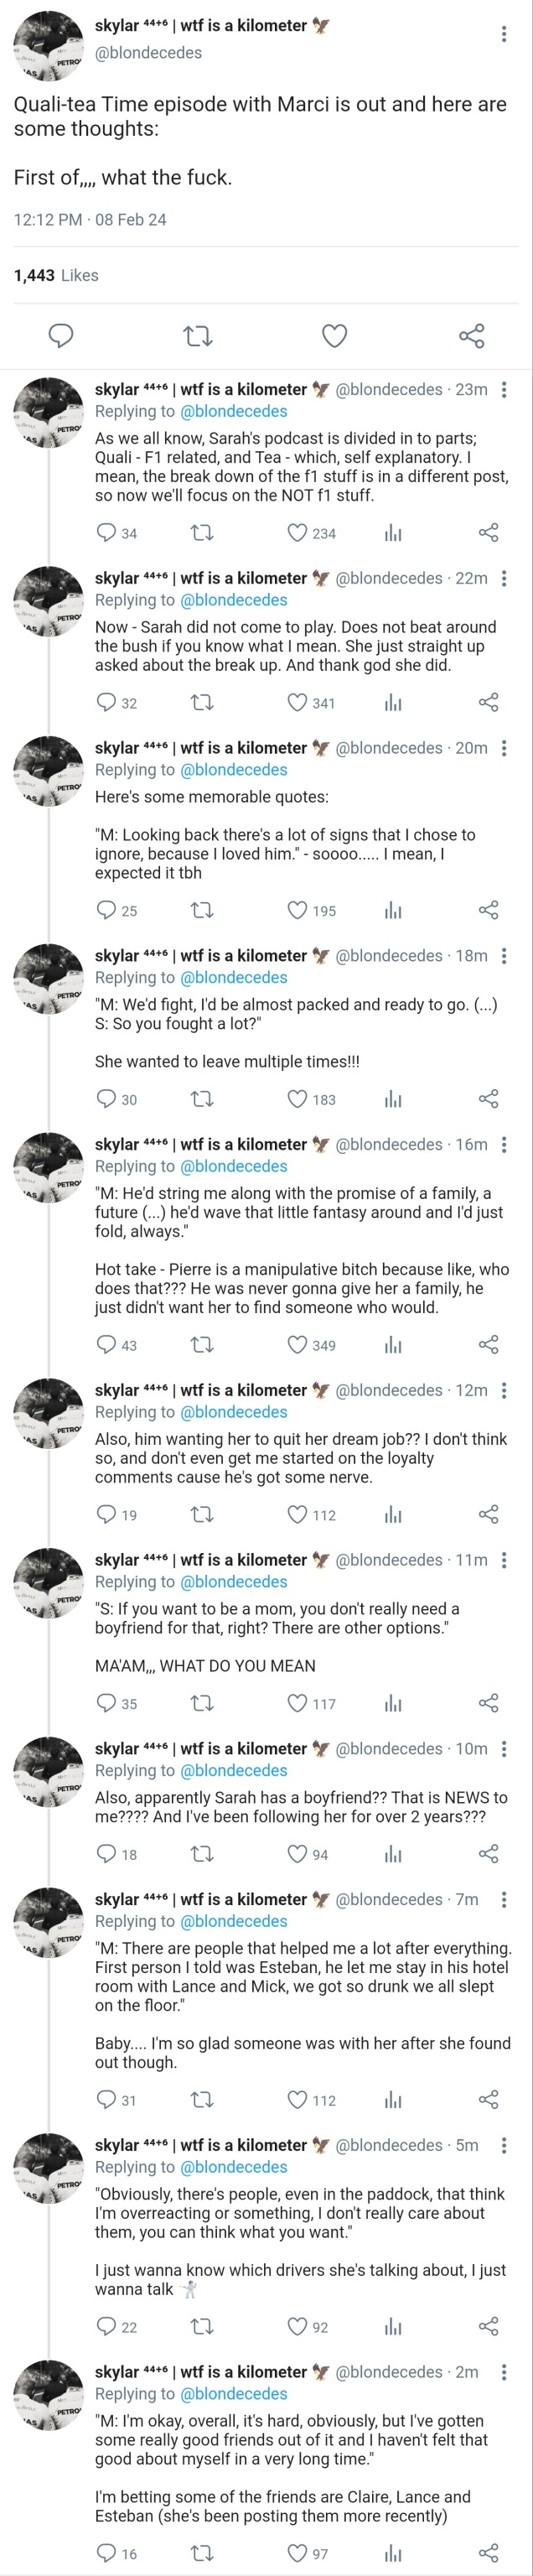Retweet the main Quali-tea Time tweet
This screenshot has height=2576, width=533.
199,336
